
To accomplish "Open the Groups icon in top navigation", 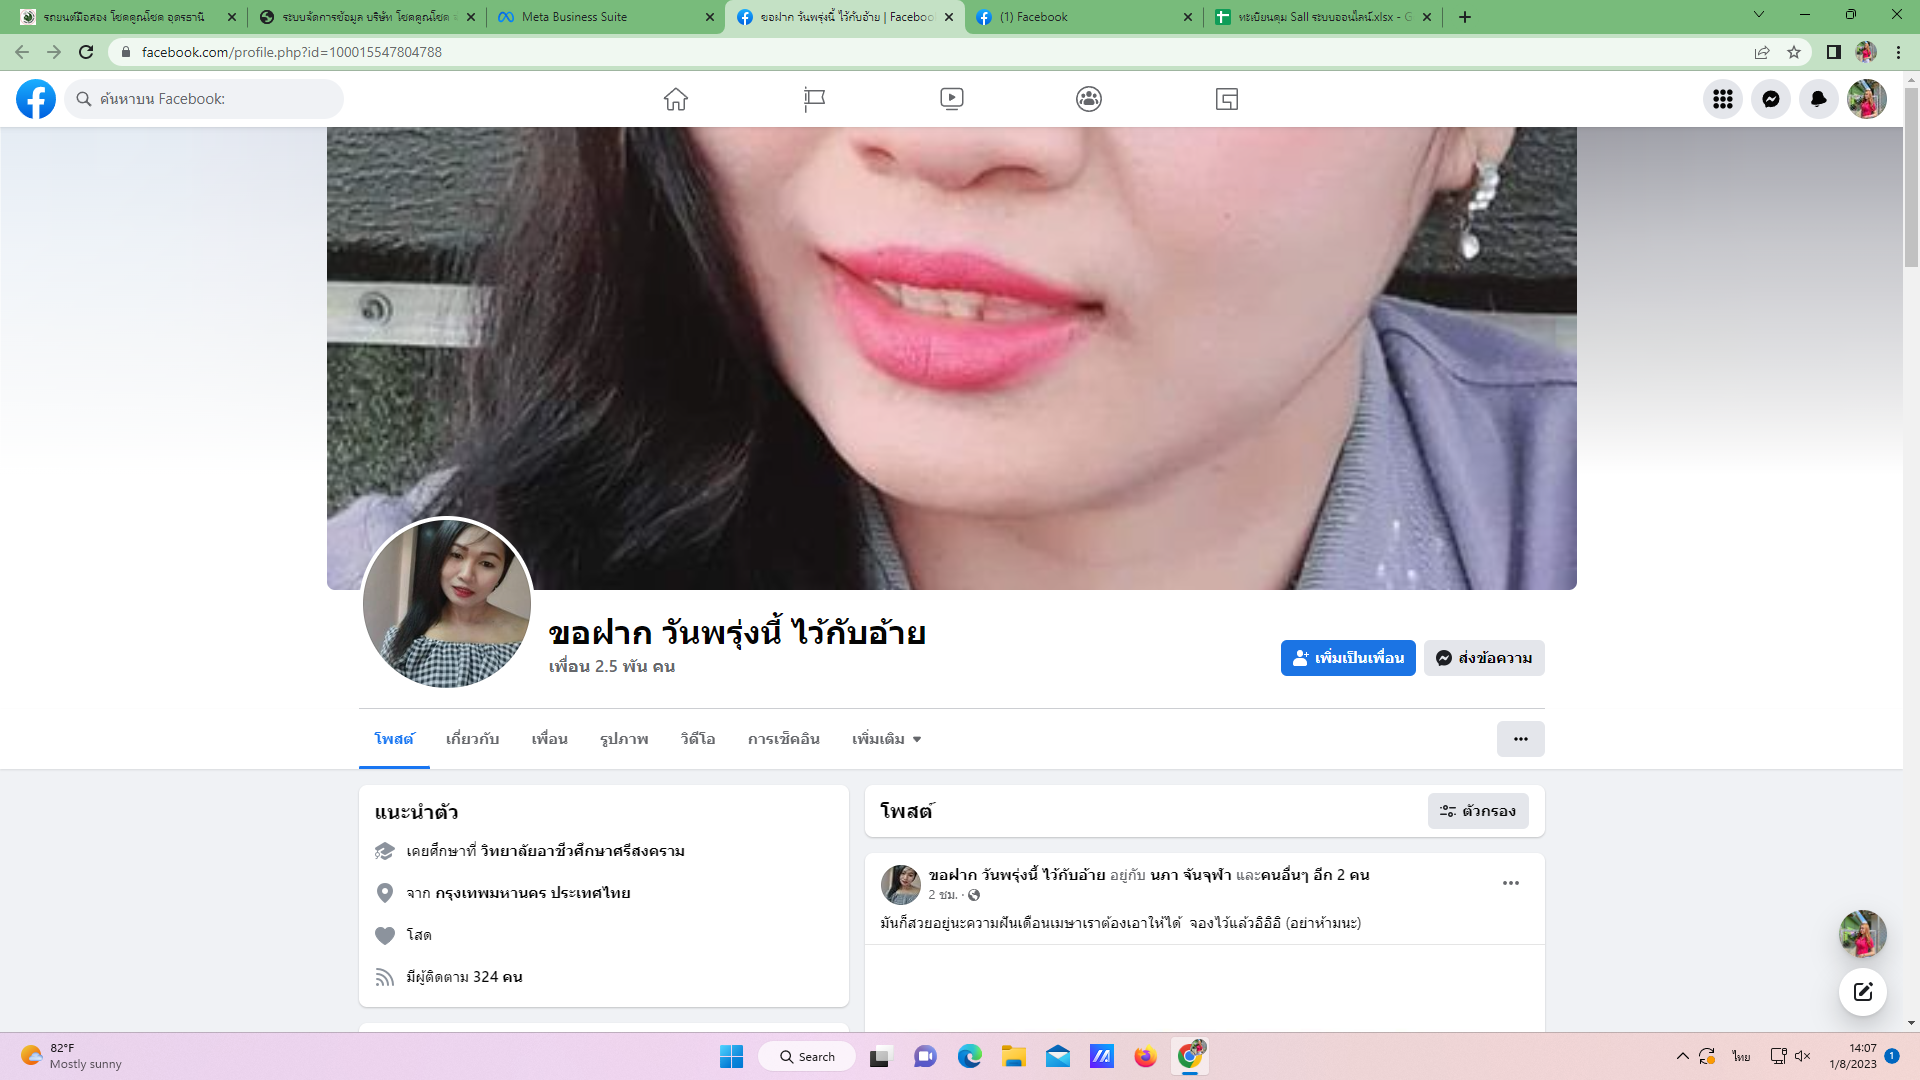I will pyautogui.click(x=1089, y=99).
